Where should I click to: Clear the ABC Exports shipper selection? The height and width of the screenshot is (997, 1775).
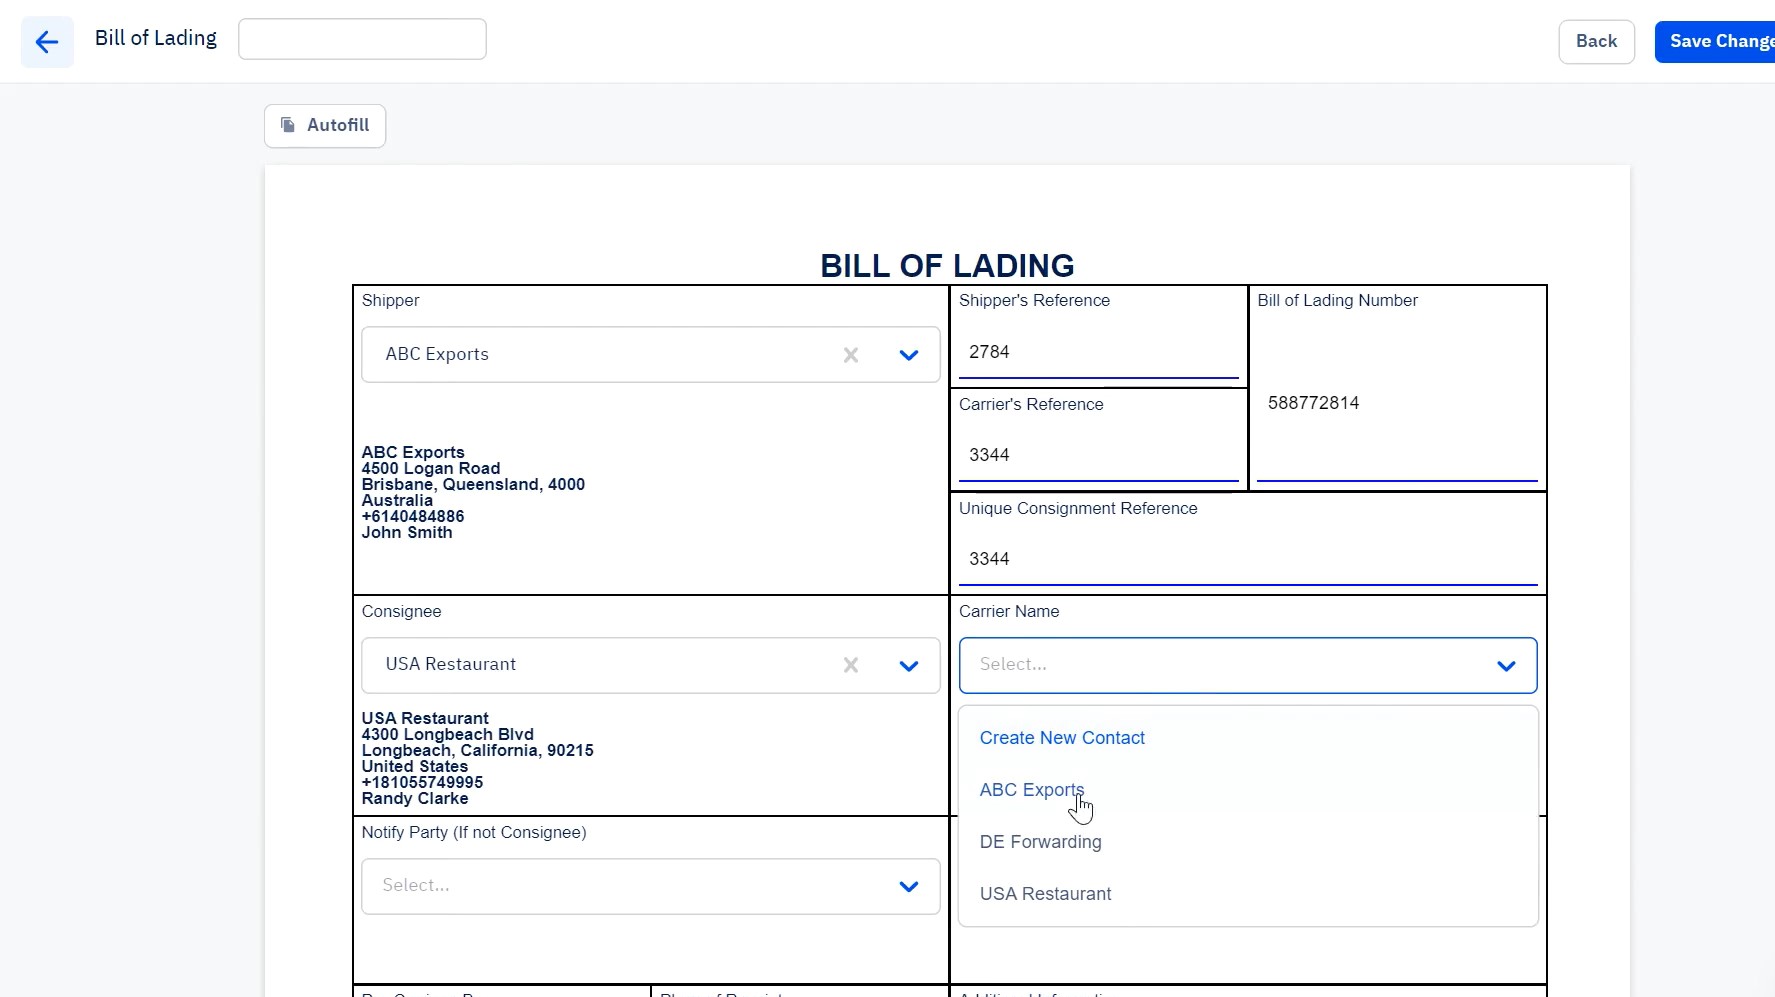pyautogui.click(x=851, y=355)
